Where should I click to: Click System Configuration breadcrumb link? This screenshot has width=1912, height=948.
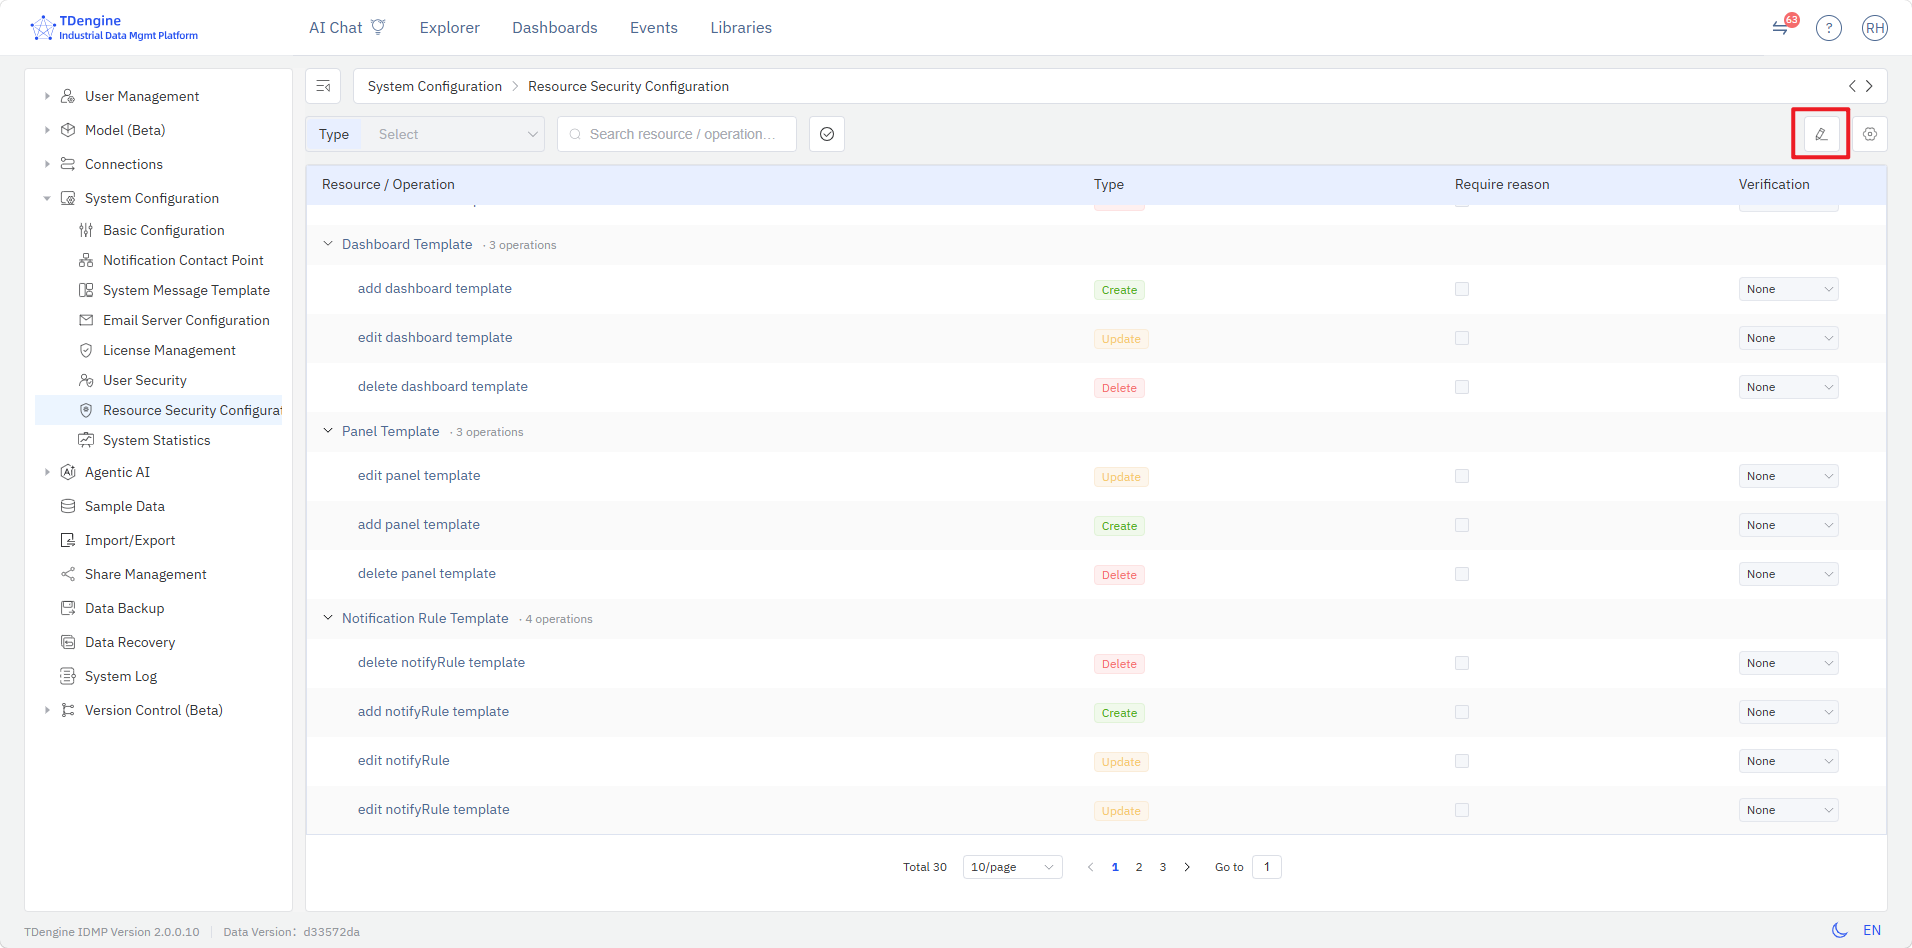coord(435,86)
